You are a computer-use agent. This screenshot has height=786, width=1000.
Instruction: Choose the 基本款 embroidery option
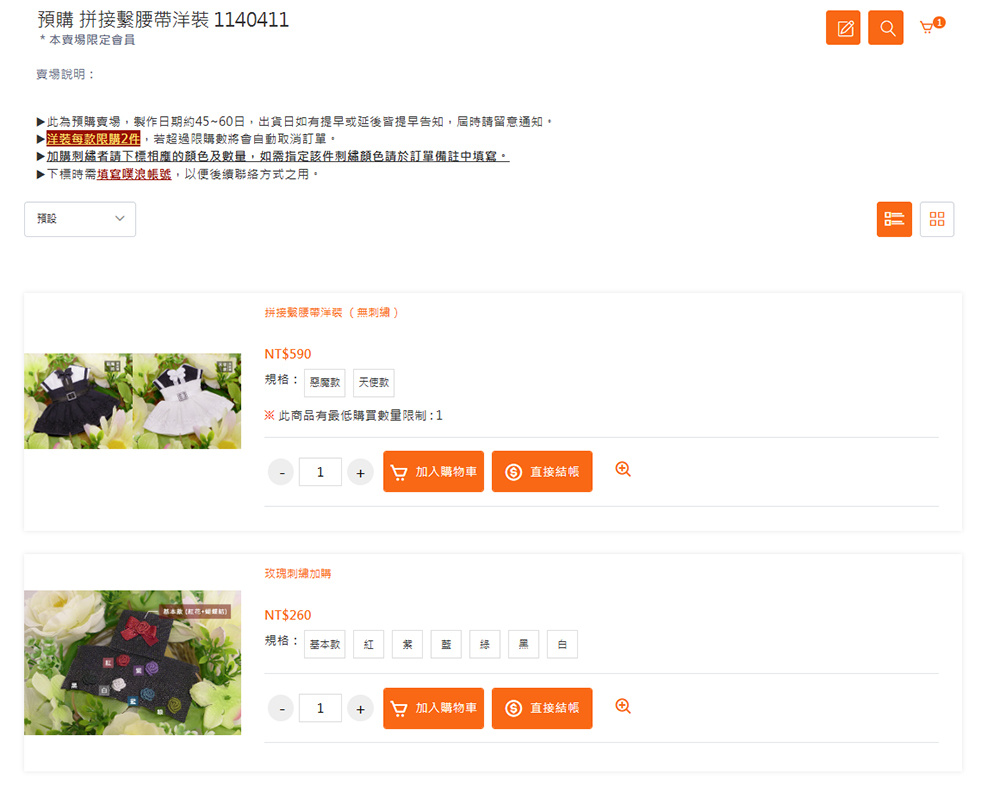point(325,644)
